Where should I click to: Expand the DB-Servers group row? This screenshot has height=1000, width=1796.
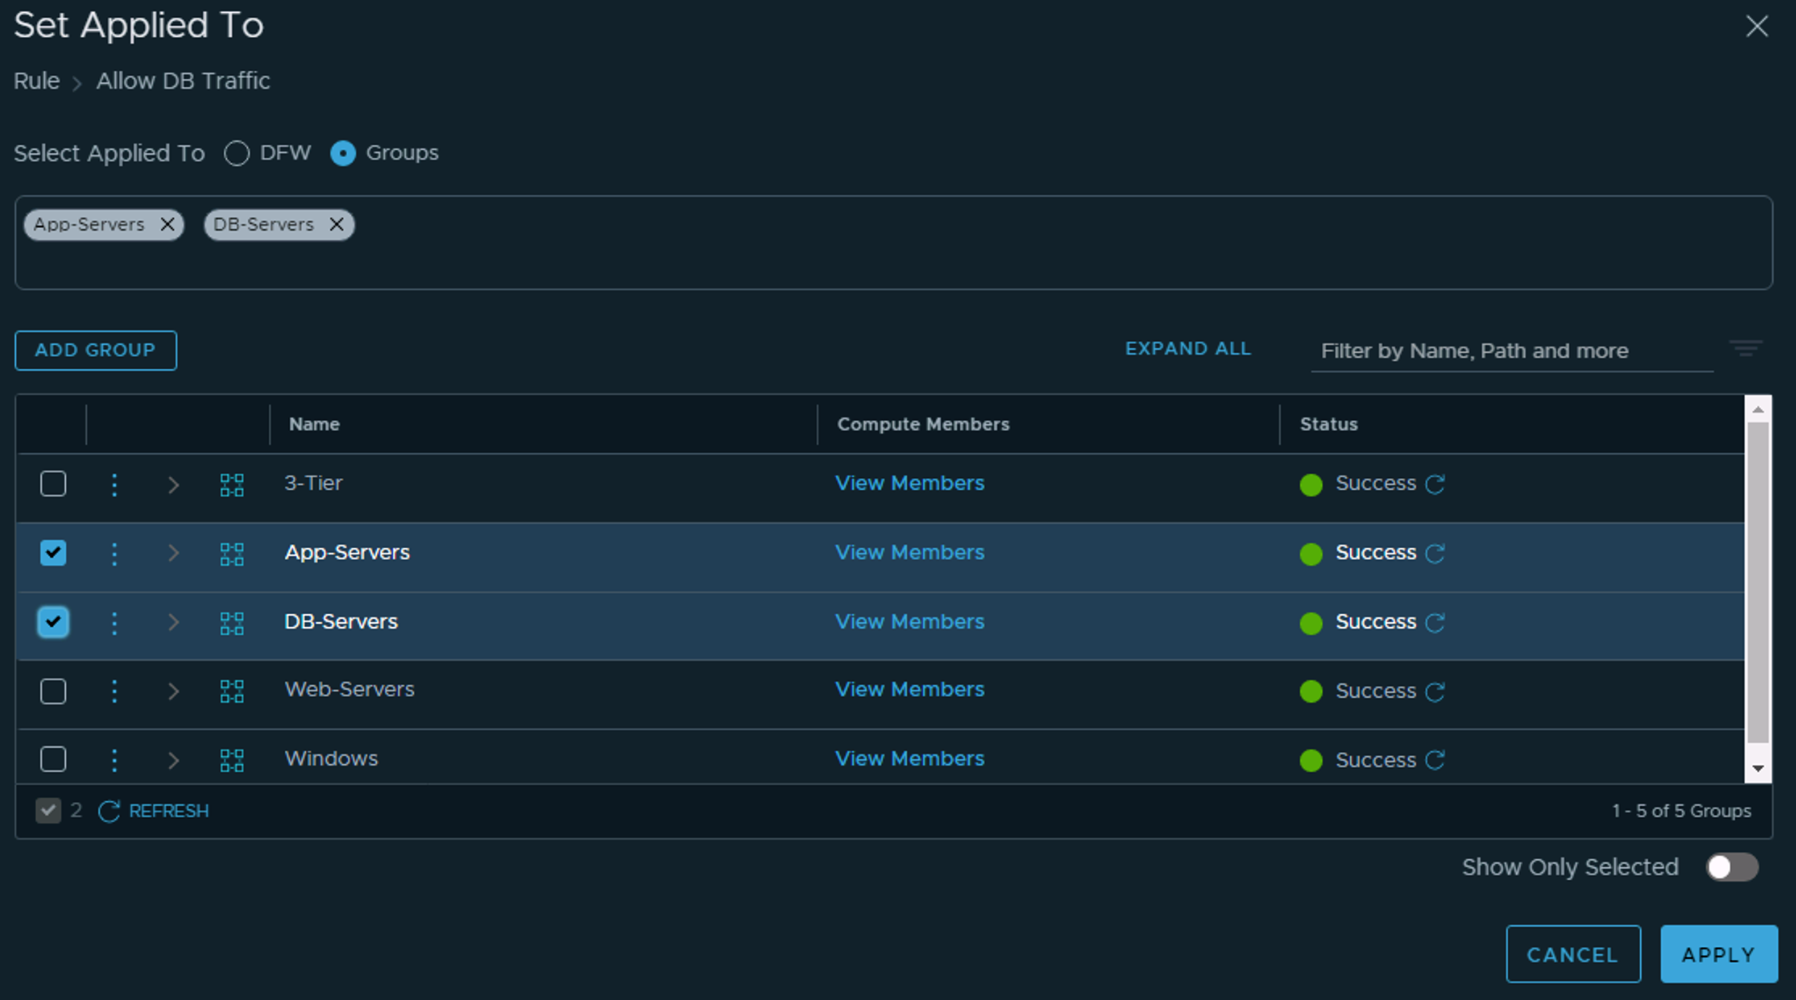173,622
